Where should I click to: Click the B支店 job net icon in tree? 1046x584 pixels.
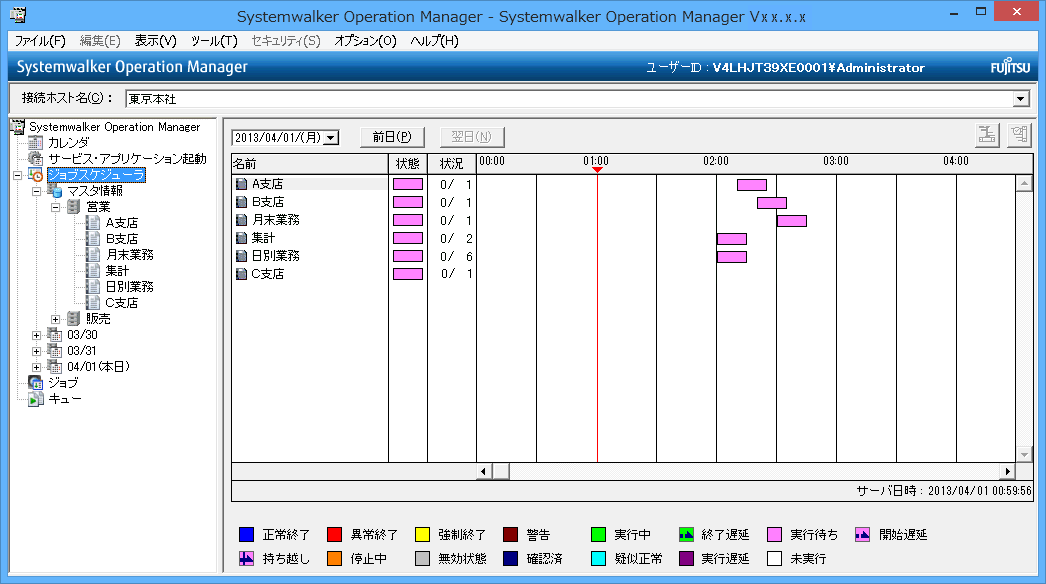point(93,239)
